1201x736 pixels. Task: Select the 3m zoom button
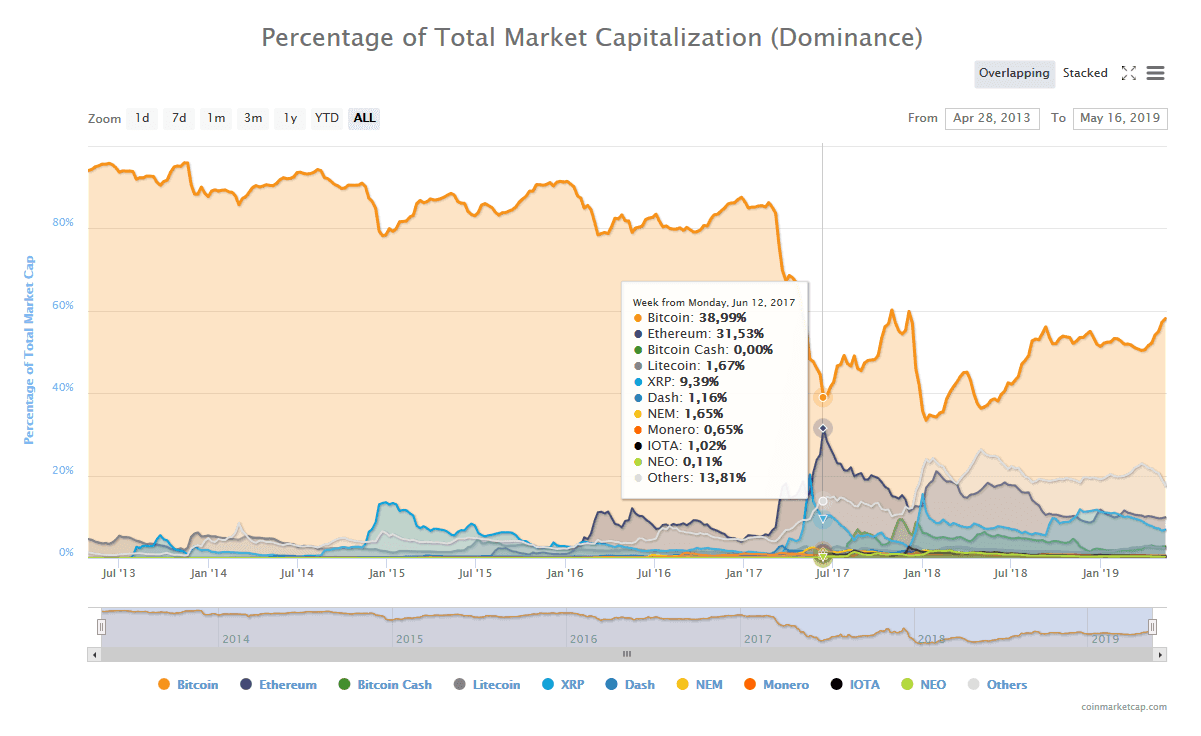253,118
